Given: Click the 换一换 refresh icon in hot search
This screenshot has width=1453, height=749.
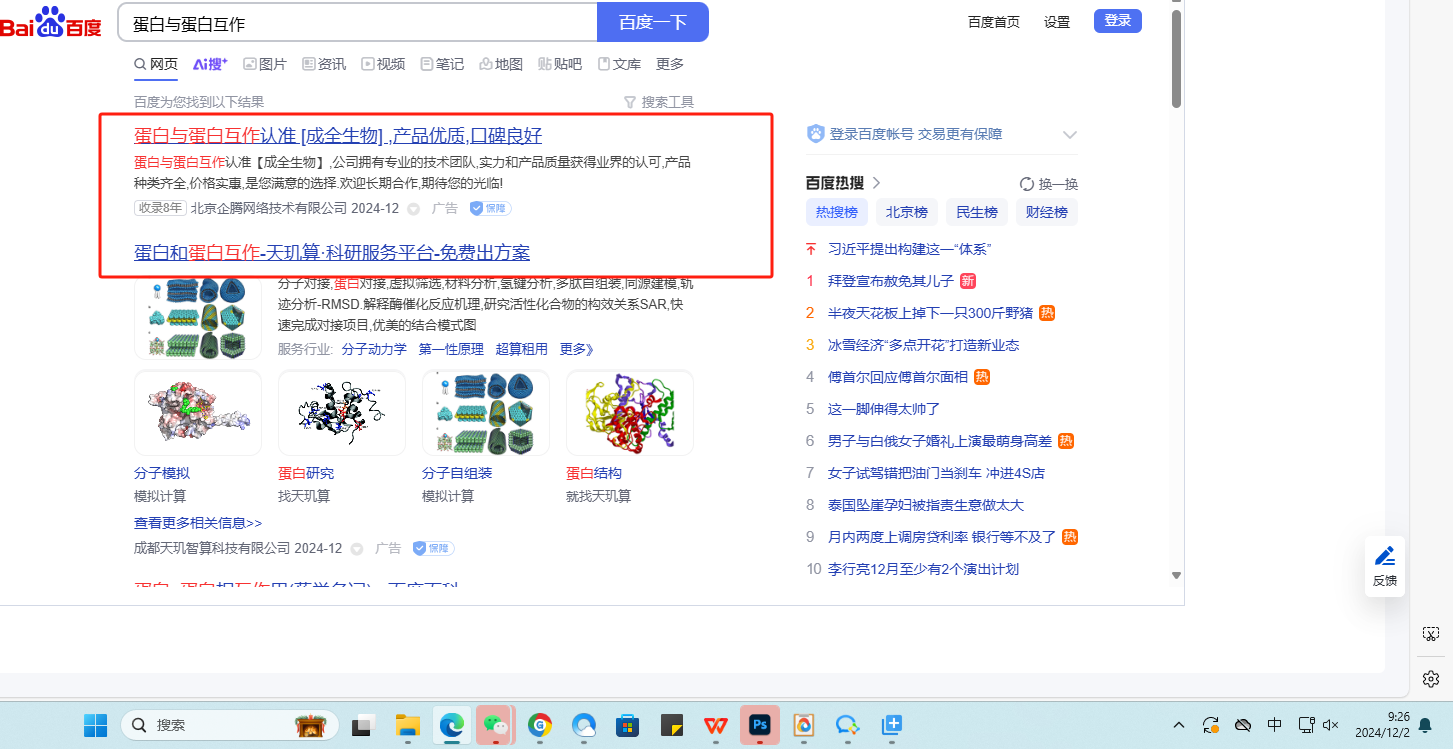Looking at the screenshot, I should click(x=1026, y=184).
